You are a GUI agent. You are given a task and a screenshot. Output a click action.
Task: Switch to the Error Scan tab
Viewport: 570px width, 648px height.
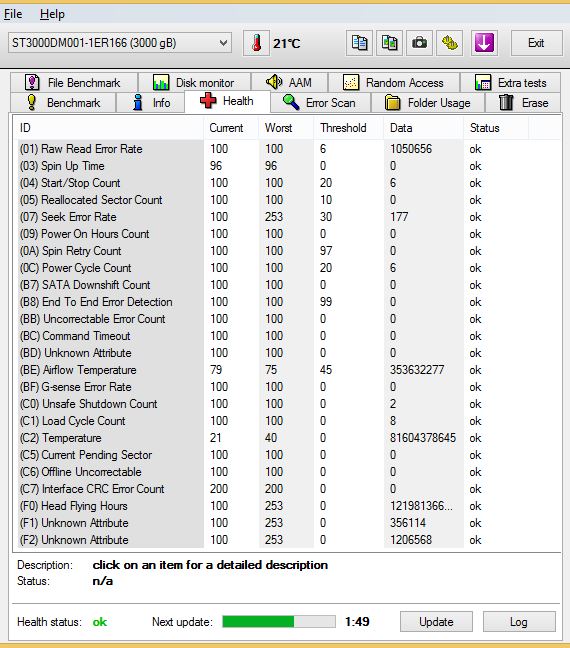320,102
